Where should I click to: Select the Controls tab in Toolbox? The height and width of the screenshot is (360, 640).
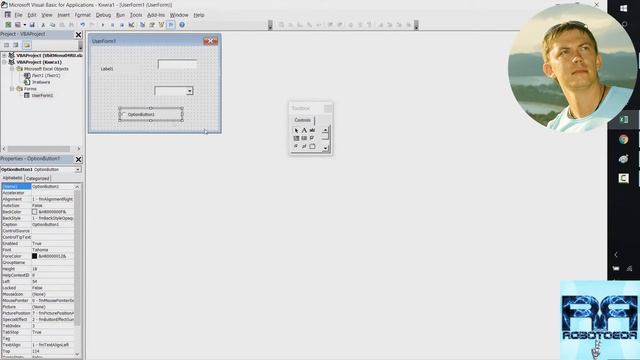pos(302,120)
